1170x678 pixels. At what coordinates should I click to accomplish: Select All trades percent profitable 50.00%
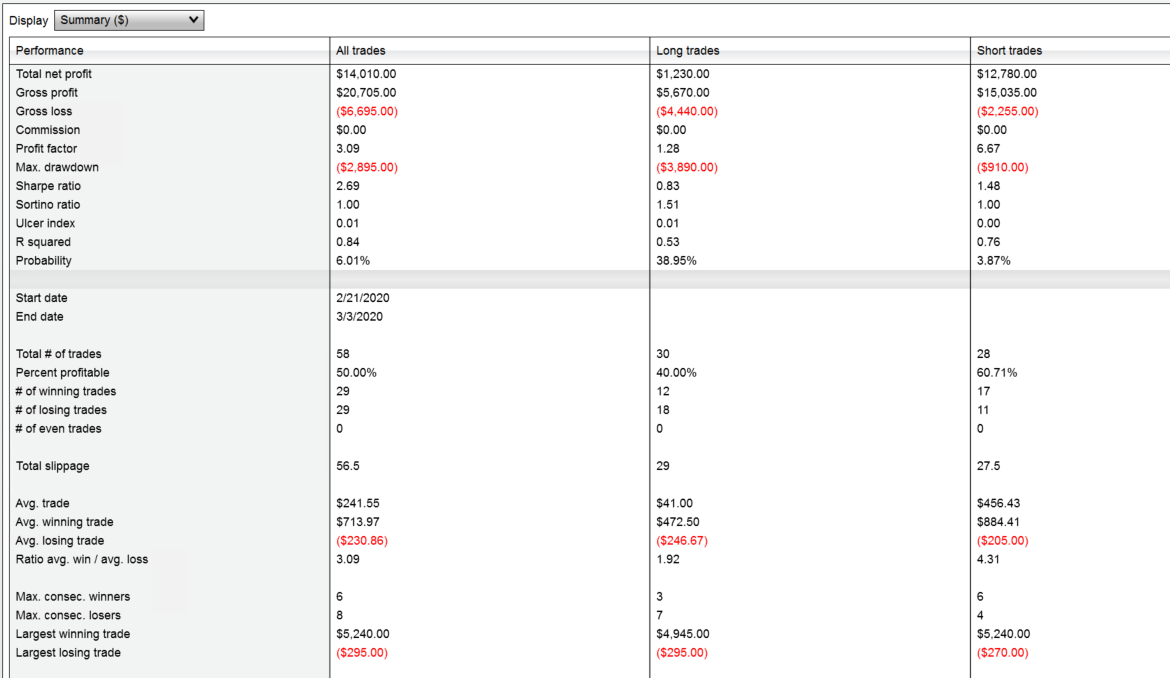coord(356,372)
